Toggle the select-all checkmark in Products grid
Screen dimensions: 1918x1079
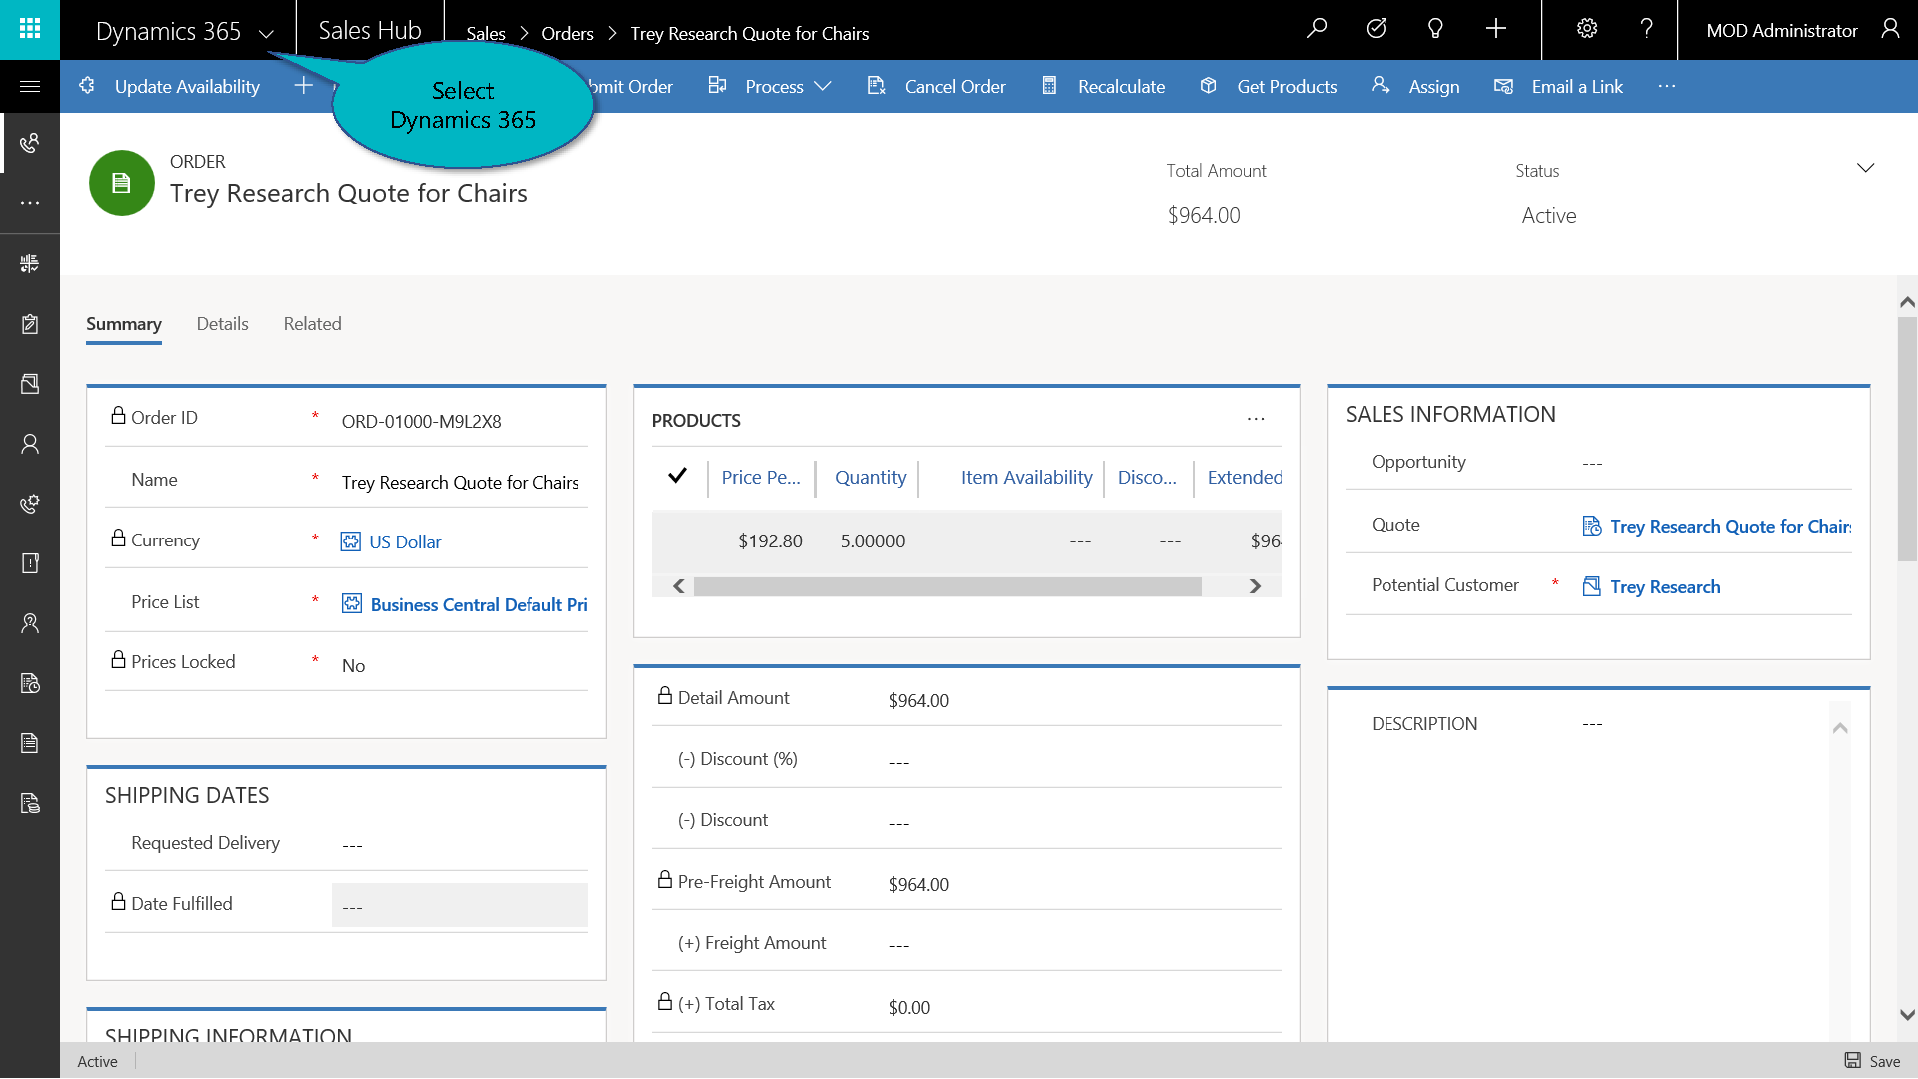[677, 476]
